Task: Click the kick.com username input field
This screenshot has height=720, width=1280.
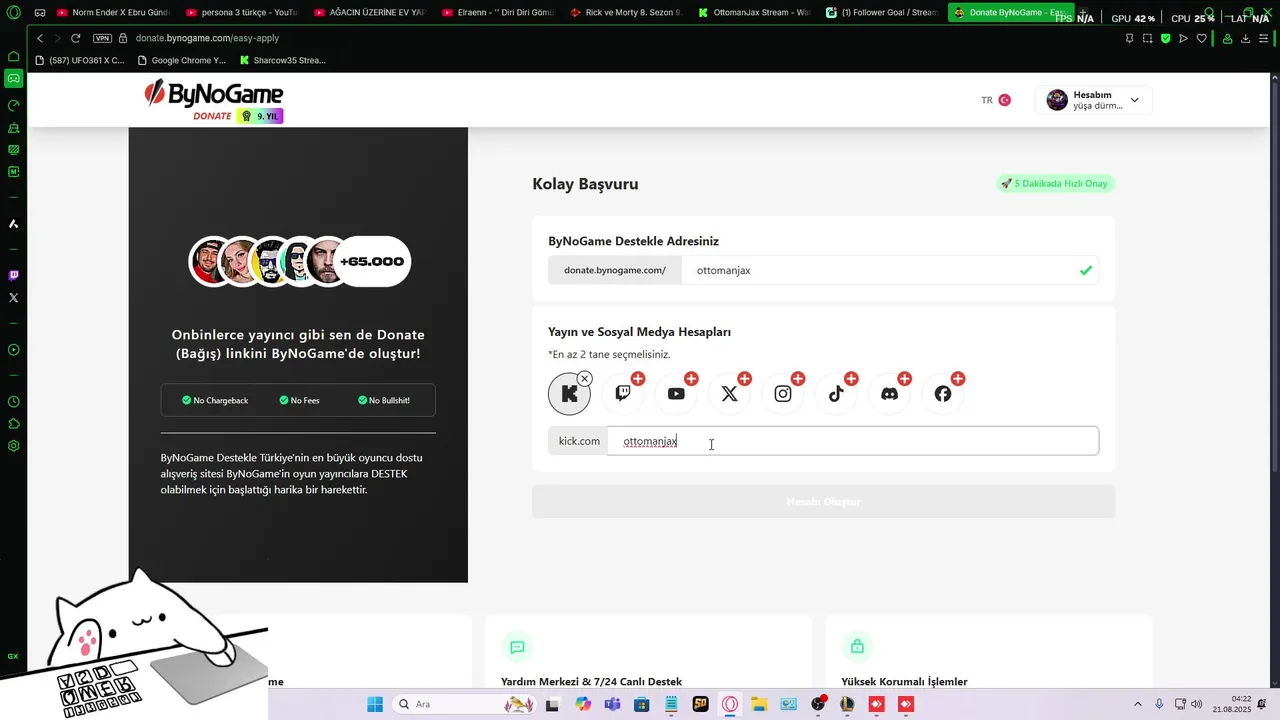Action: point(853,441)
